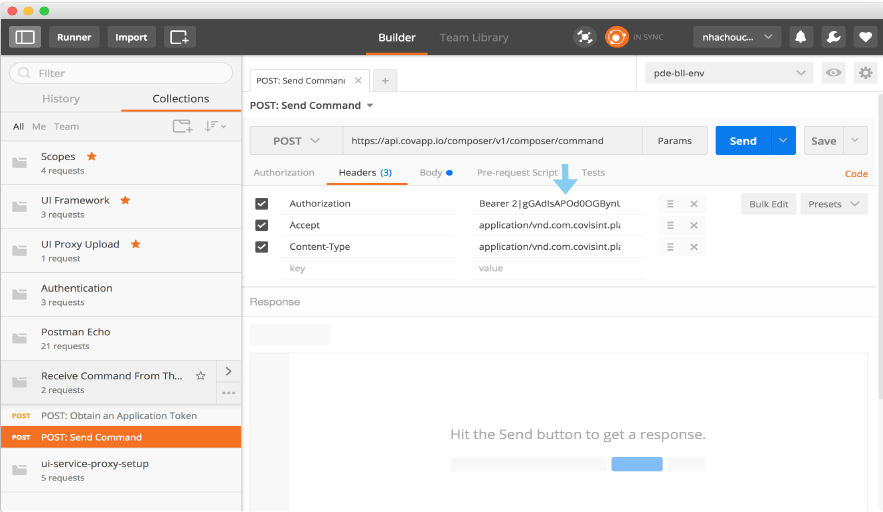Open the Presets dropdown

[832, 204]
